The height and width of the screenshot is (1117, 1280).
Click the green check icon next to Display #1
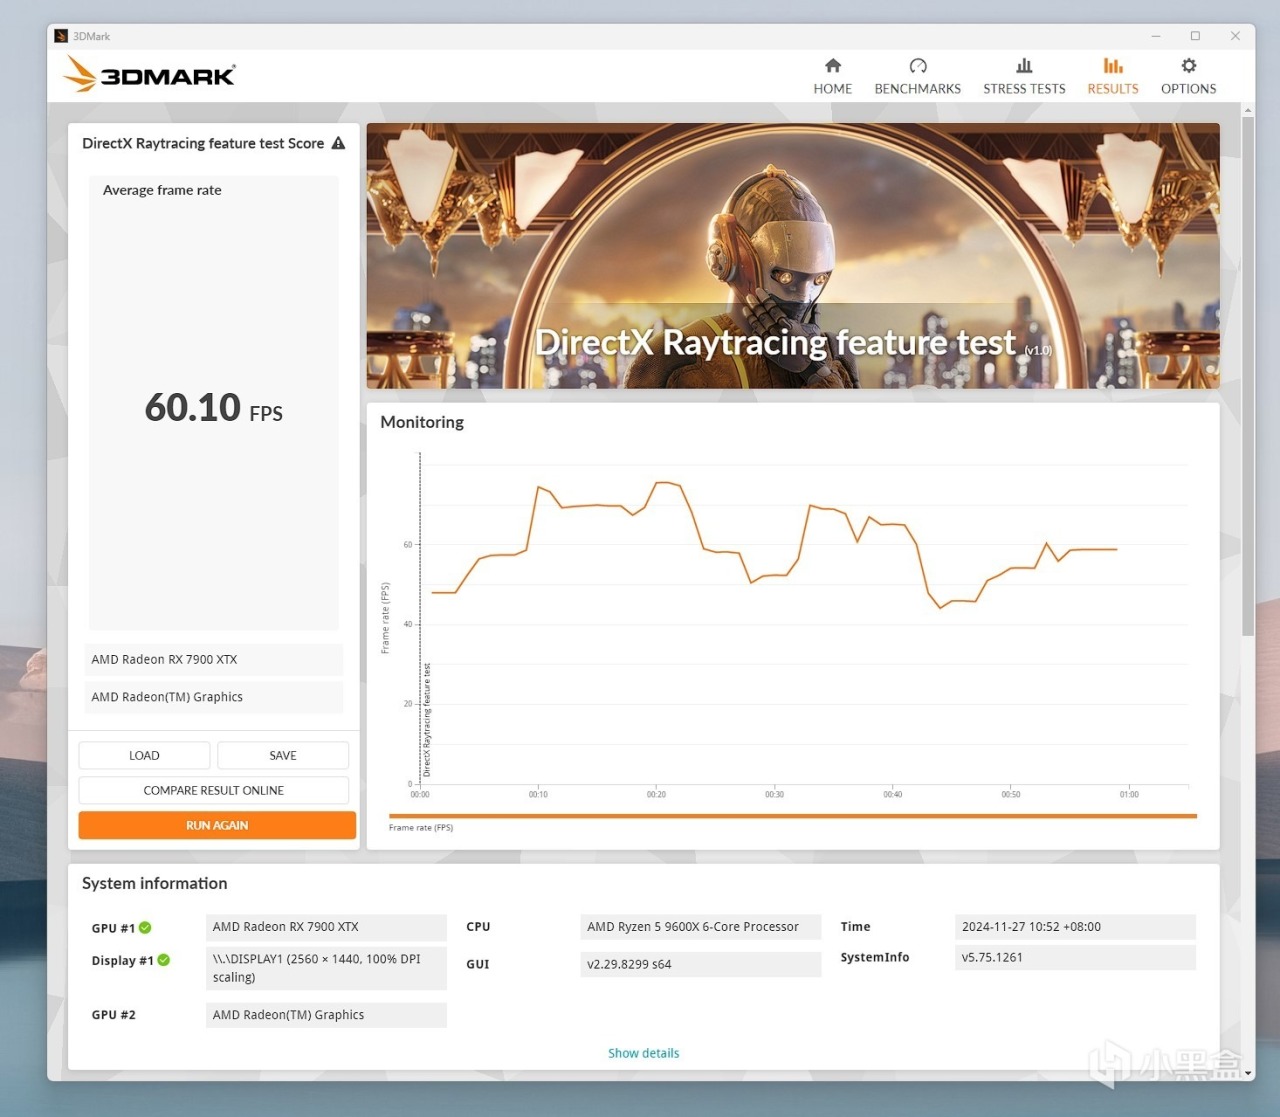[164, 960]
